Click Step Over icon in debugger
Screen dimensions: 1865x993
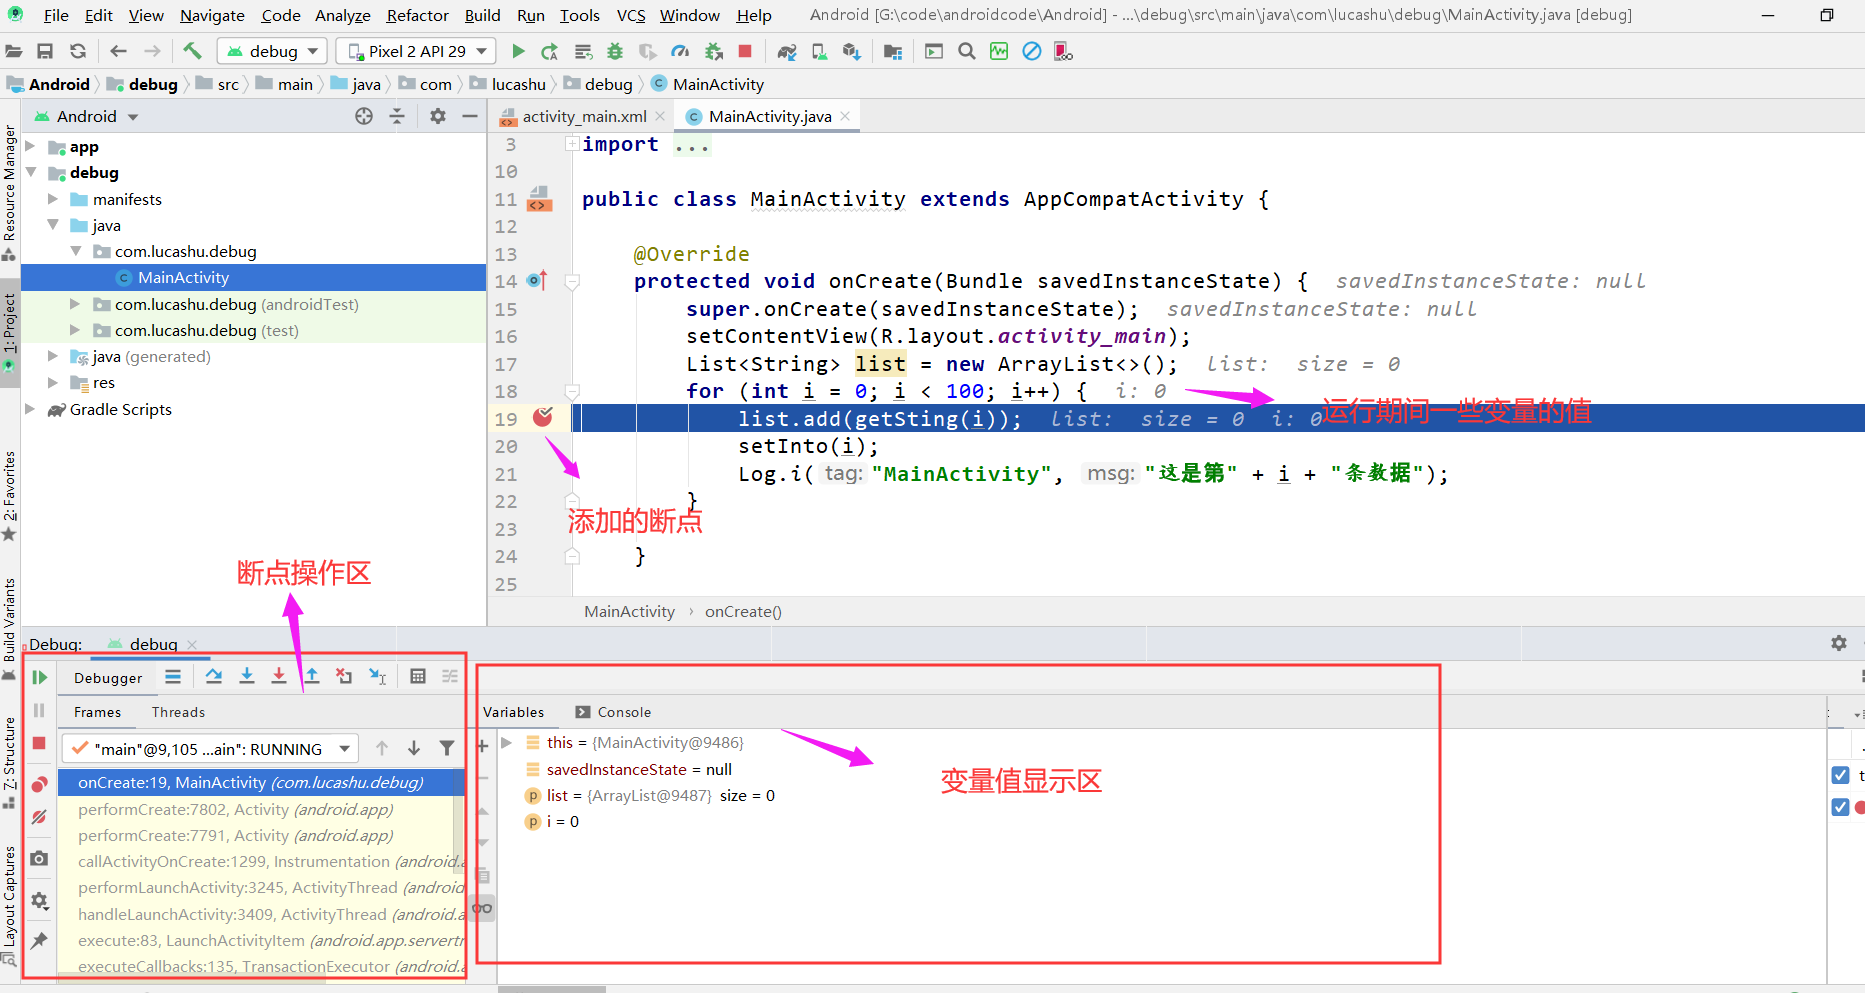coord(214,677)
